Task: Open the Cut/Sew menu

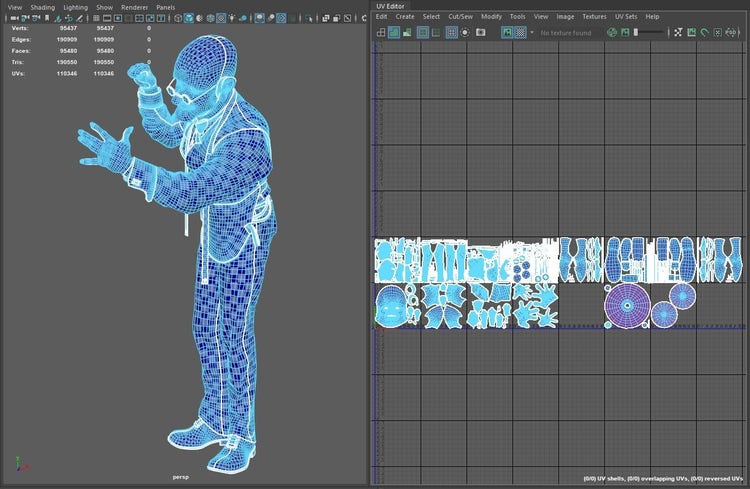Action: 461,17
